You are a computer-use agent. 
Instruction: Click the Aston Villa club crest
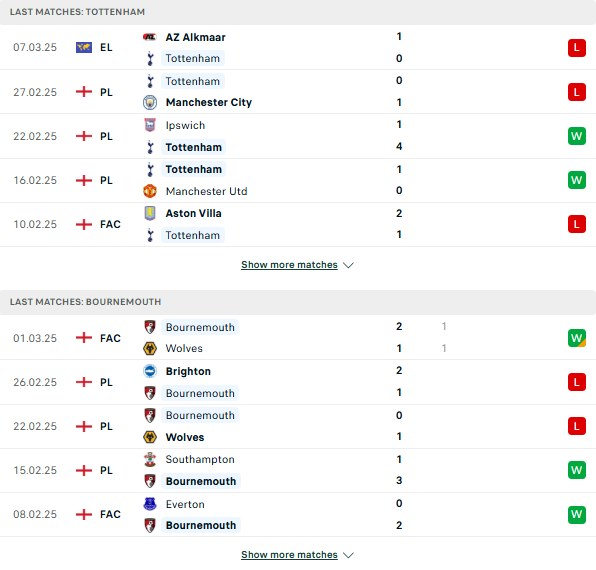[x=150, y=213]
